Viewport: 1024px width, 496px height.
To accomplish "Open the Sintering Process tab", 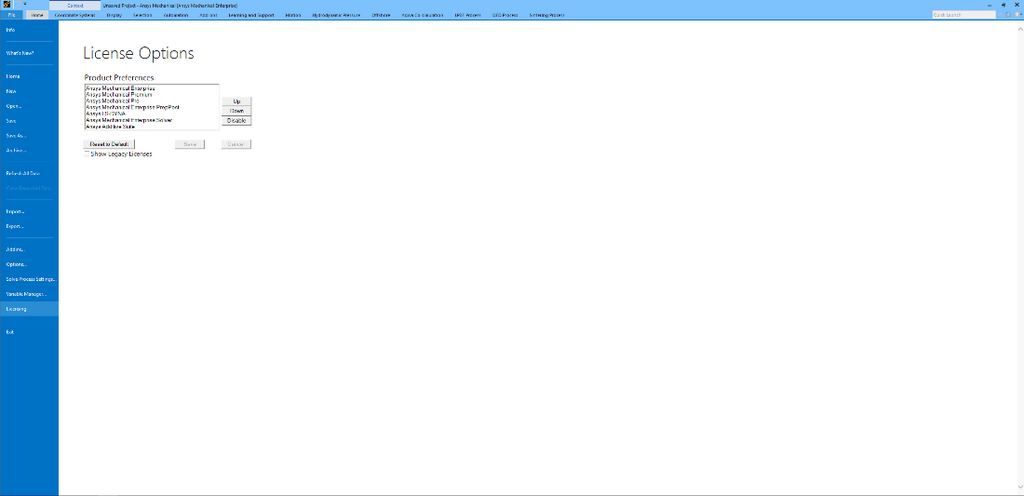I will click(x=547, y=14).
